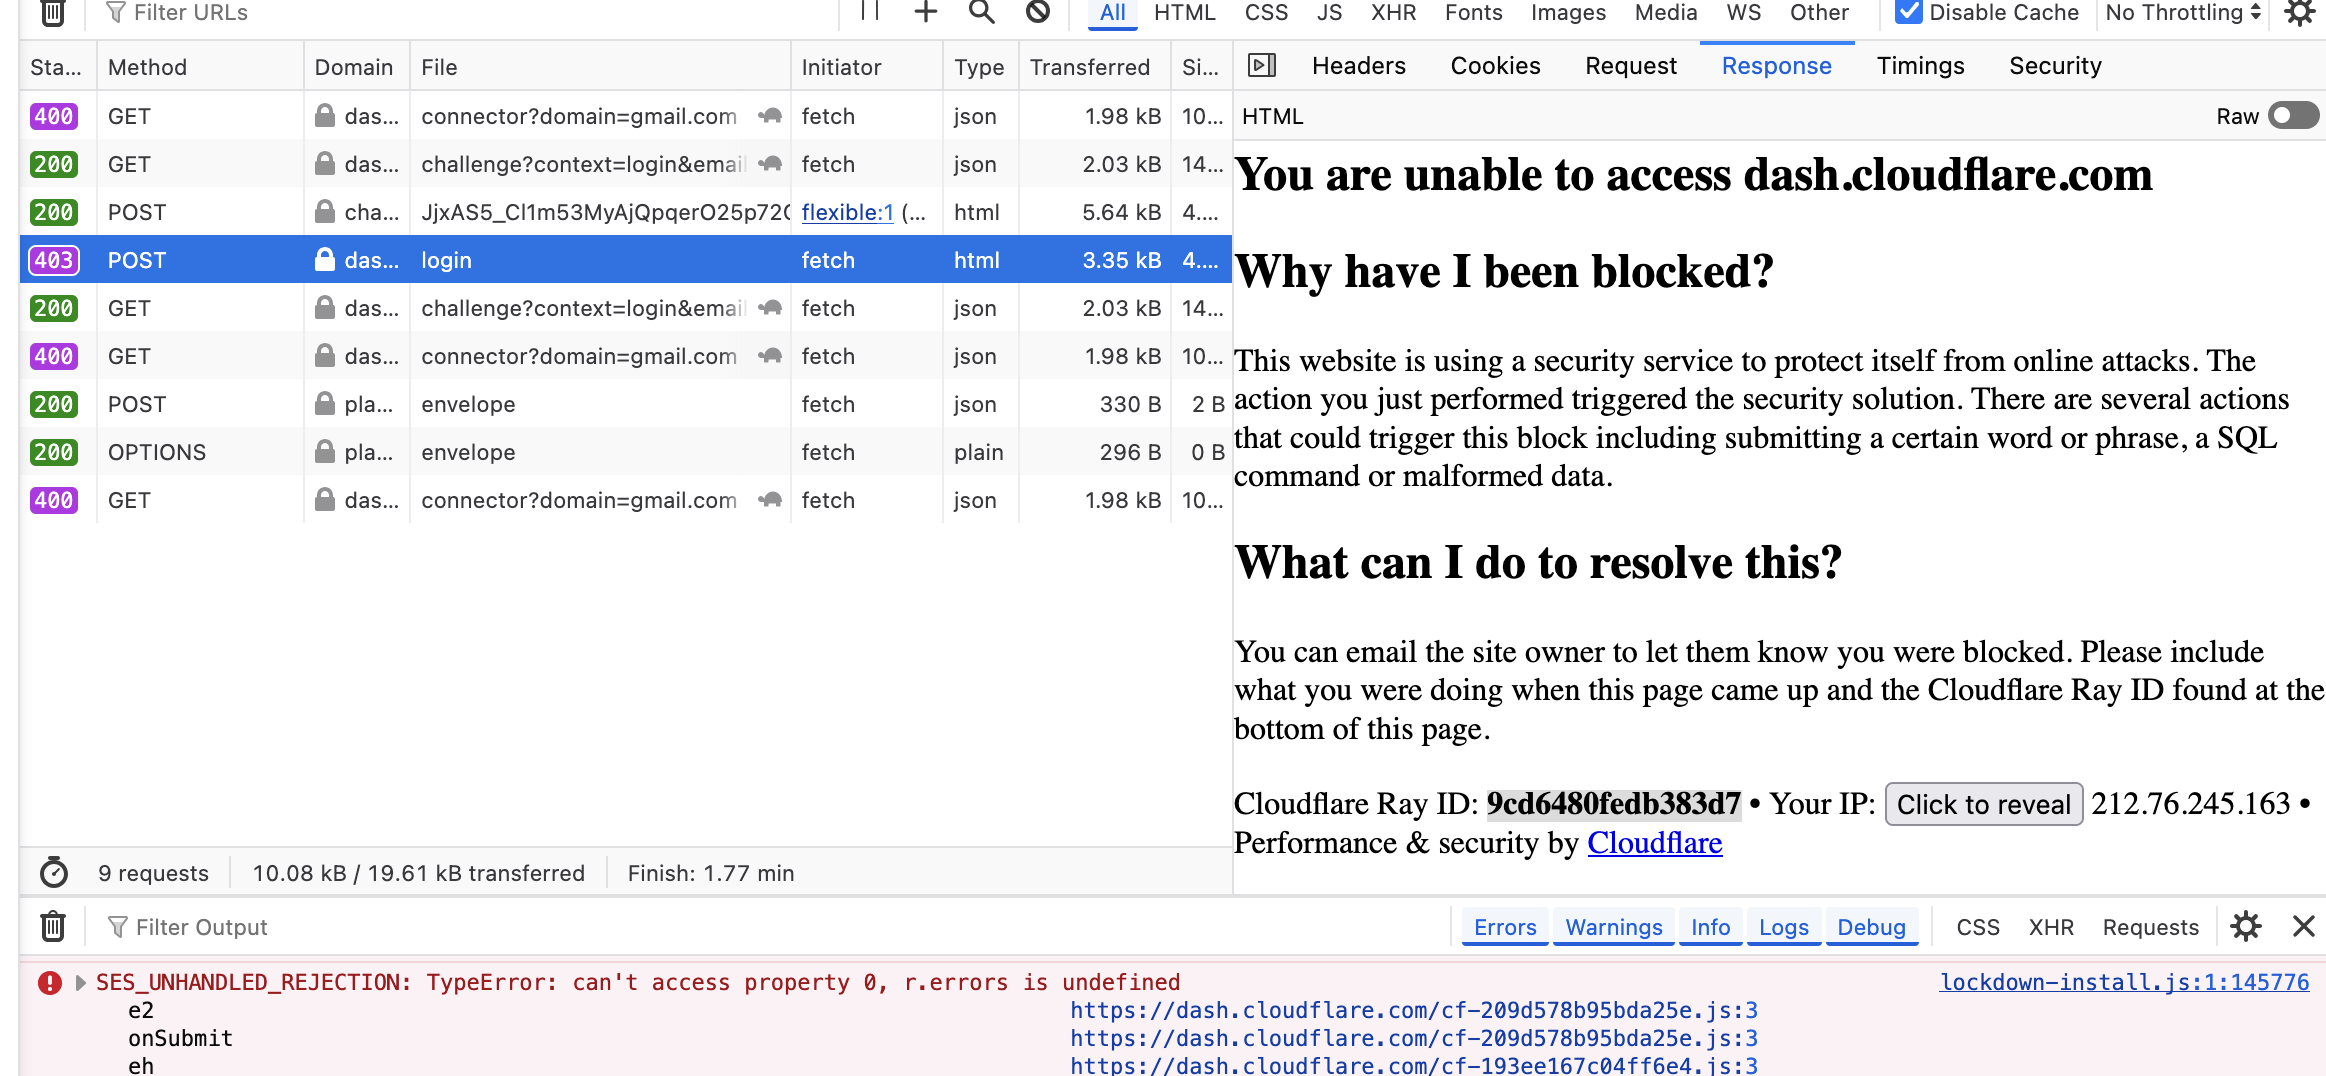Toggle the request details pane icon

click(x=1262, y=66)
